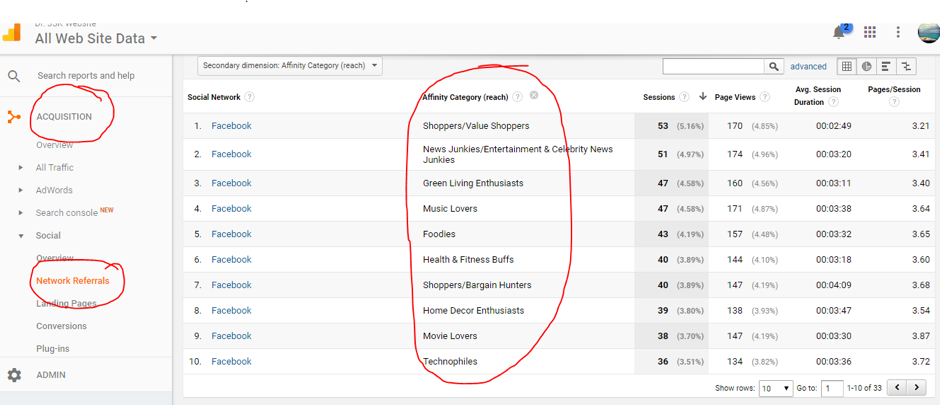Focus the table search input box
The image size is (940, 405).
pyautogui.click(x=713, y=67)
